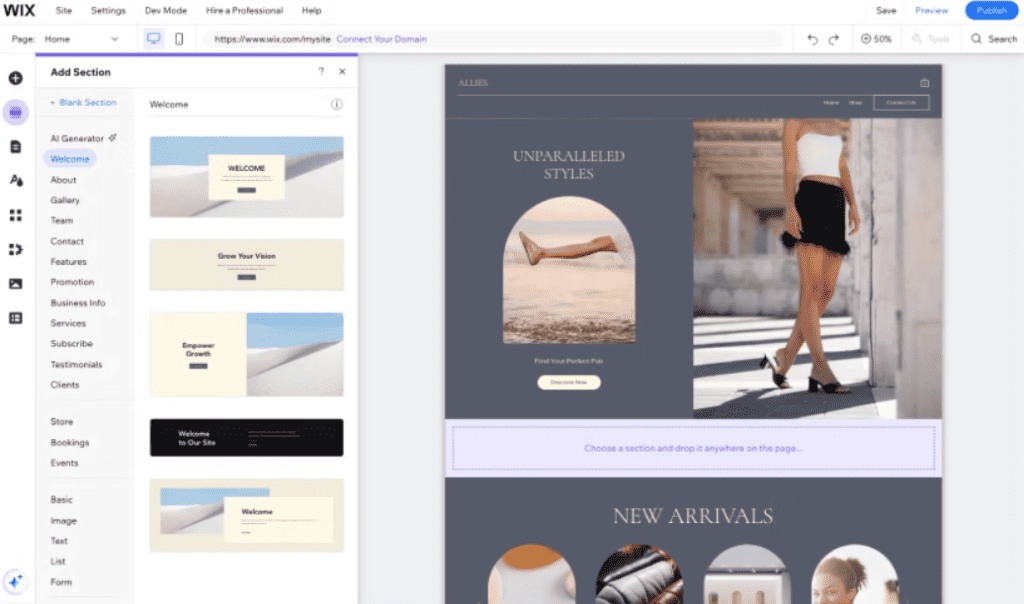Click the Contact Us button in site header
Image resolution: width=1024 pixels, height=604 pixels.
tap(901, 103)
